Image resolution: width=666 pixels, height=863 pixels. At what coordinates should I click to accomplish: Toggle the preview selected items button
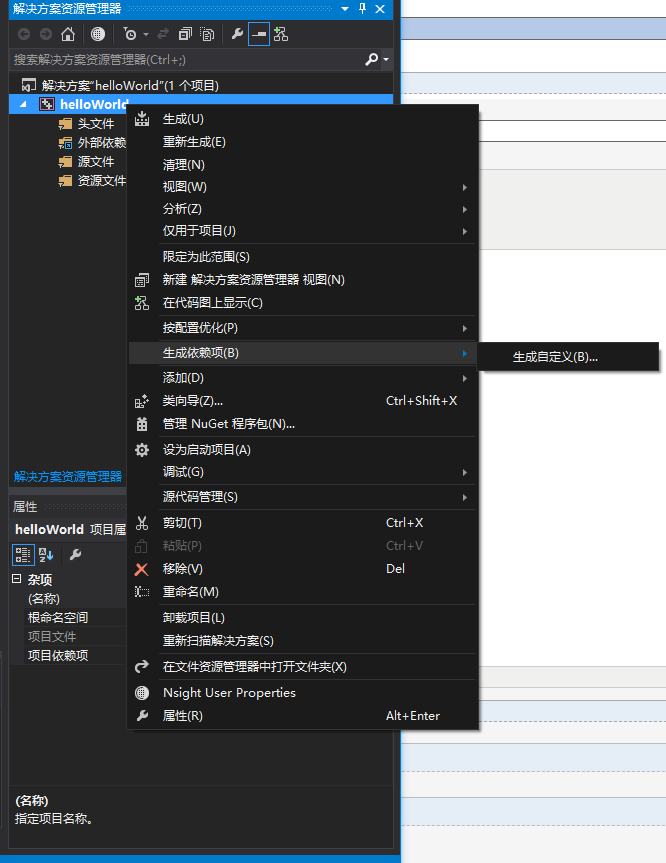tap(259, 34)
